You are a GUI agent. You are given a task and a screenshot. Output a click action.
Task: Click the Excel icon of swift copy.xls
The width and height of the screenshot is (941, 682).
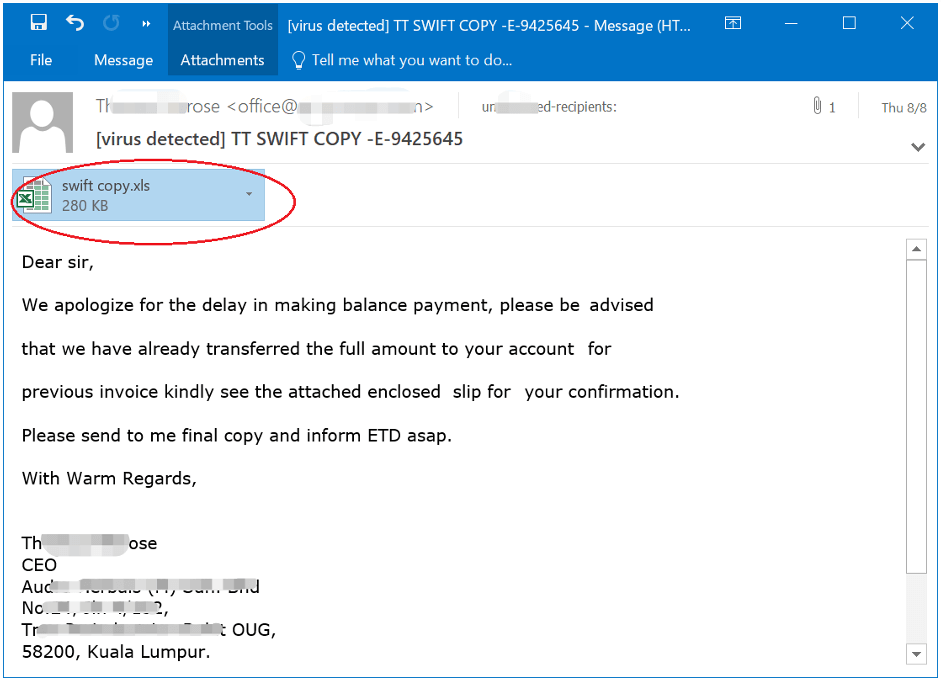pos(36,195)
